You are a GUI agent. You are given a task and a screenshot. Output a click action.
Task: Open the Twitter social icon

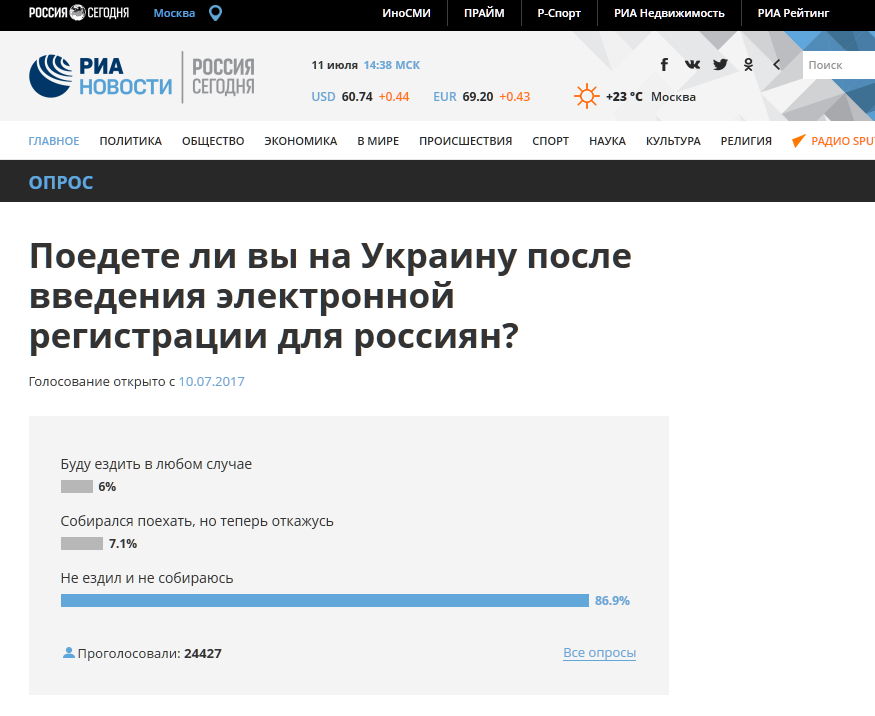click(720, 63)
